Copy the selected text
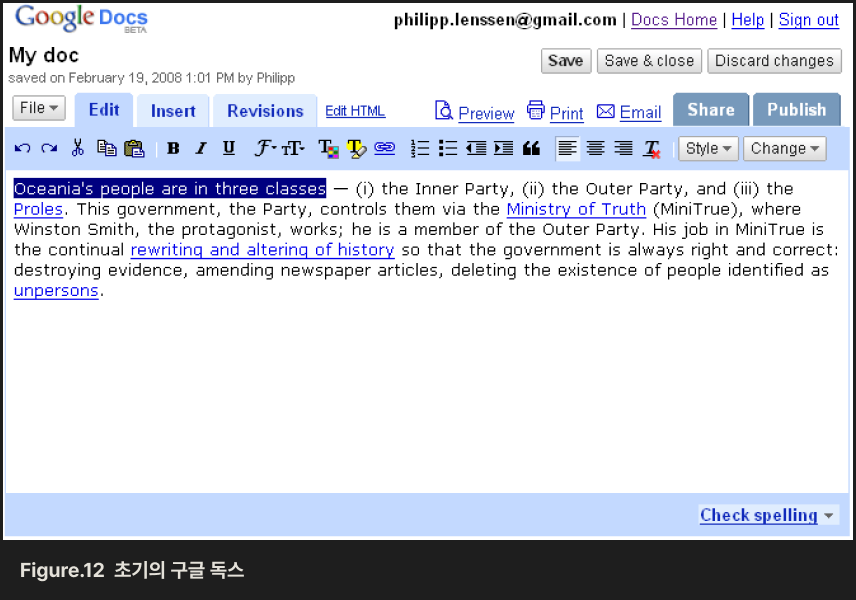 [106, 148]
